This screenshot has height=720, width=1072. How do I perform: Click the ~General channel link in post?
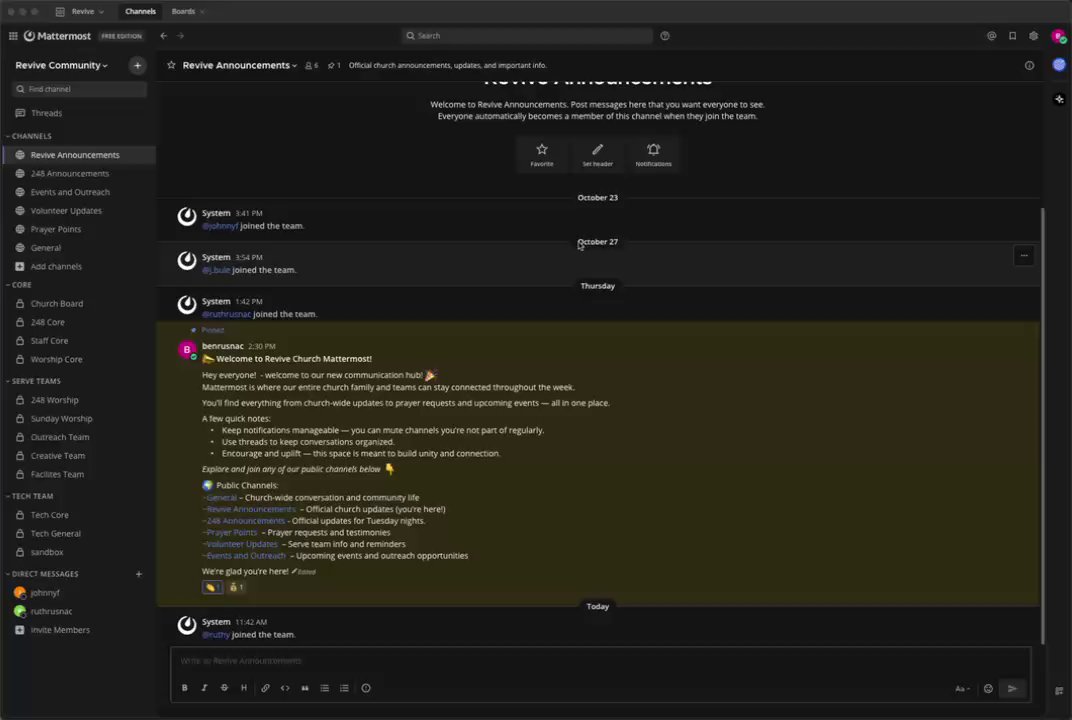tap(219, 498)
